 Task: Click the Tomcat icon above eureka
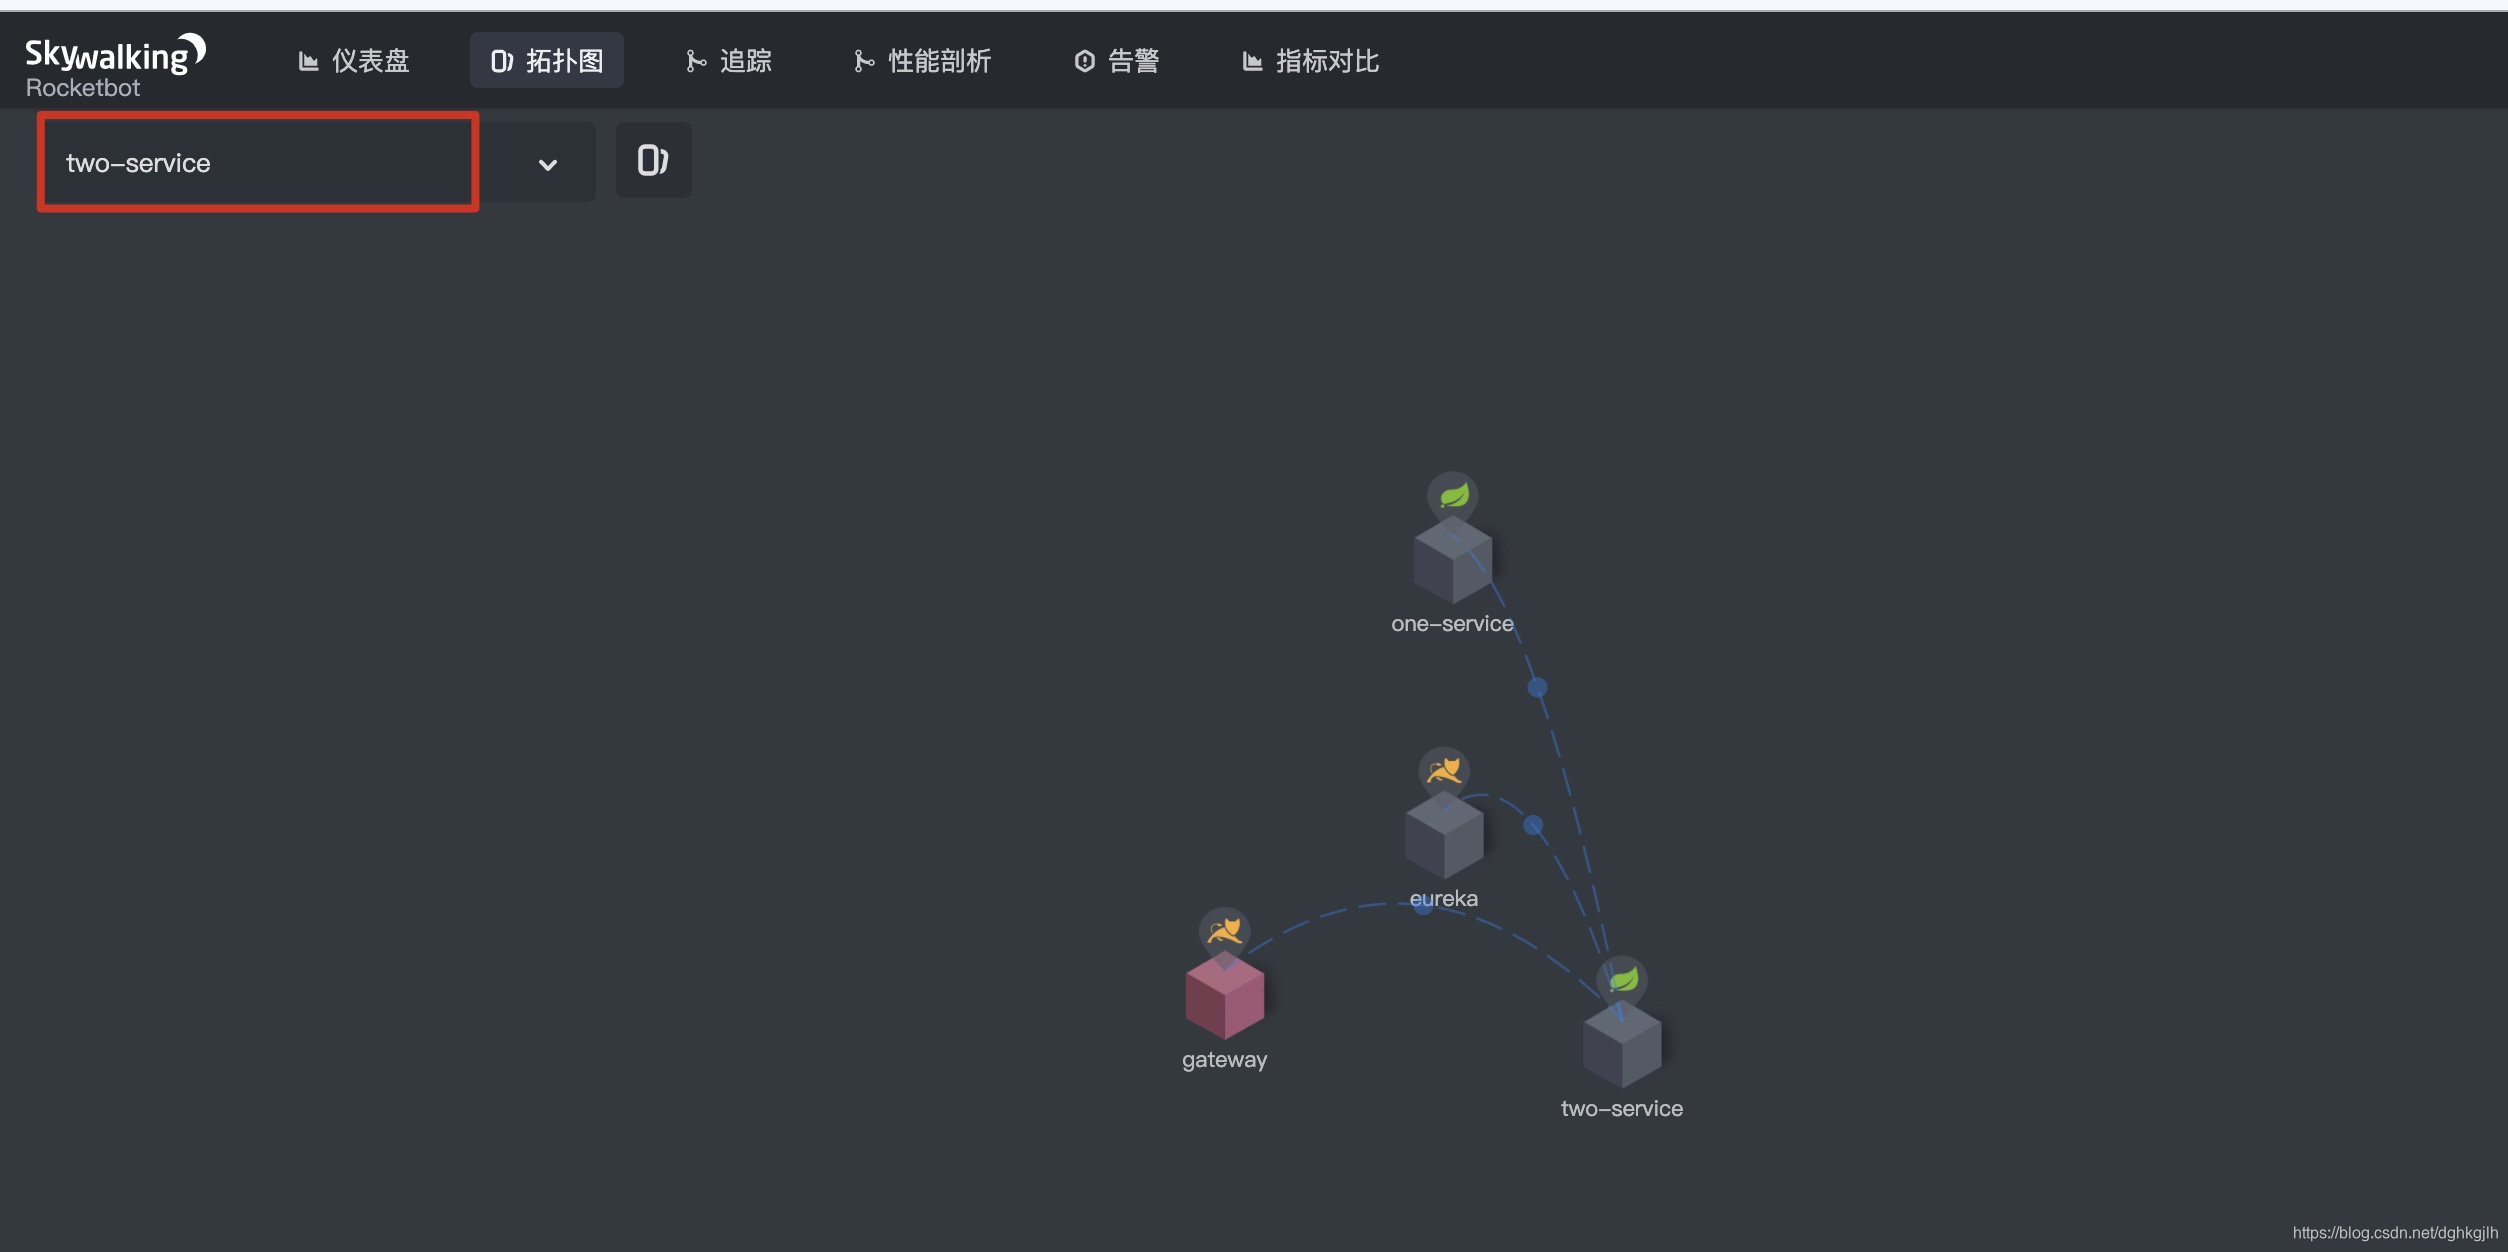1443,770
